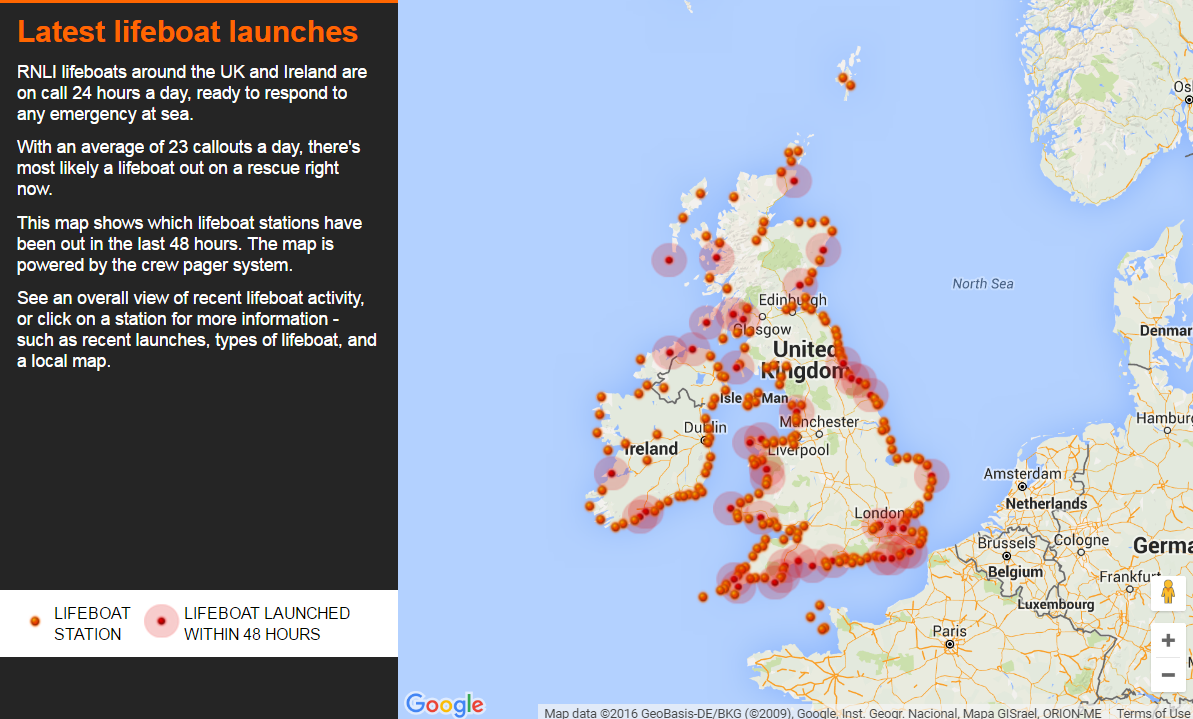Viewport: 1193px width, 719px height.
Task: Click the 'LIFEBOAT LAUNCHED WITHIN 48 HOURS' legend label
Action: pyautogui.click(x=267, y=624)
